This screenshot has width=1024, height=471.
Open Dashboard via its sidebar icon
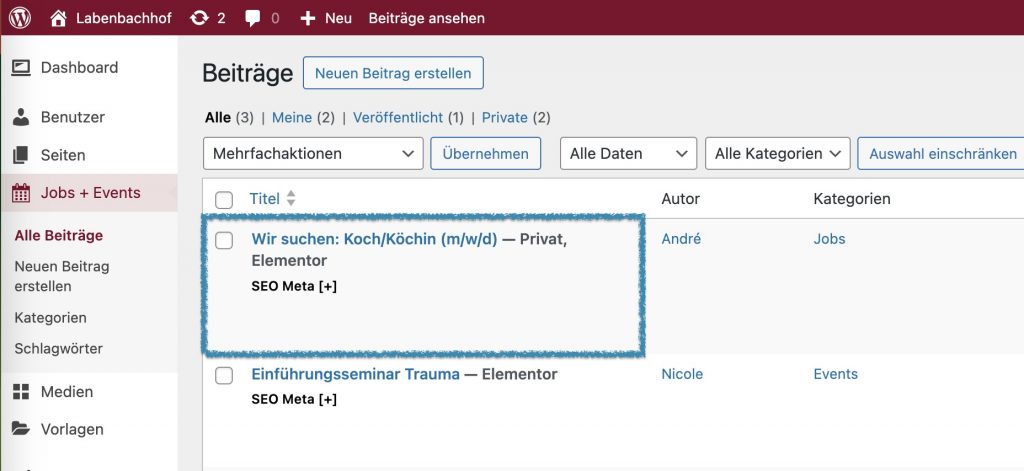click(21, 68)
